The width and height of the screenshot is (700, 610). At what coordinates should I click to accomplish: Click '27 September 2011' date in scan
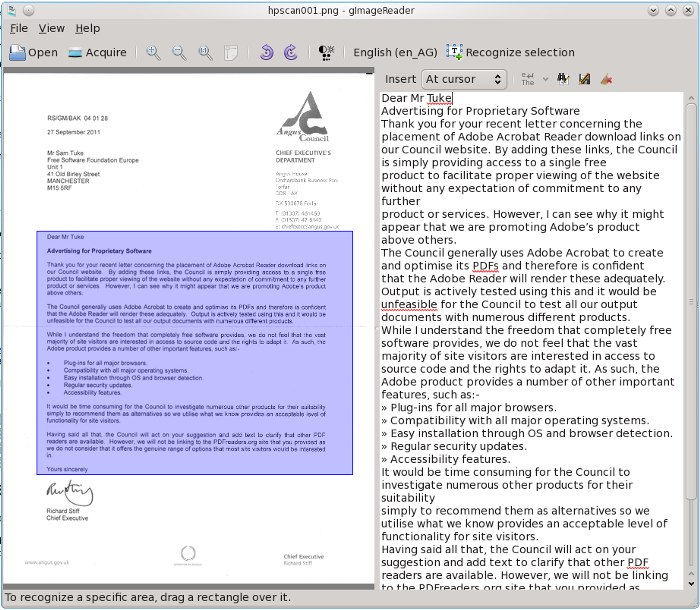click(x=74, y=132)
